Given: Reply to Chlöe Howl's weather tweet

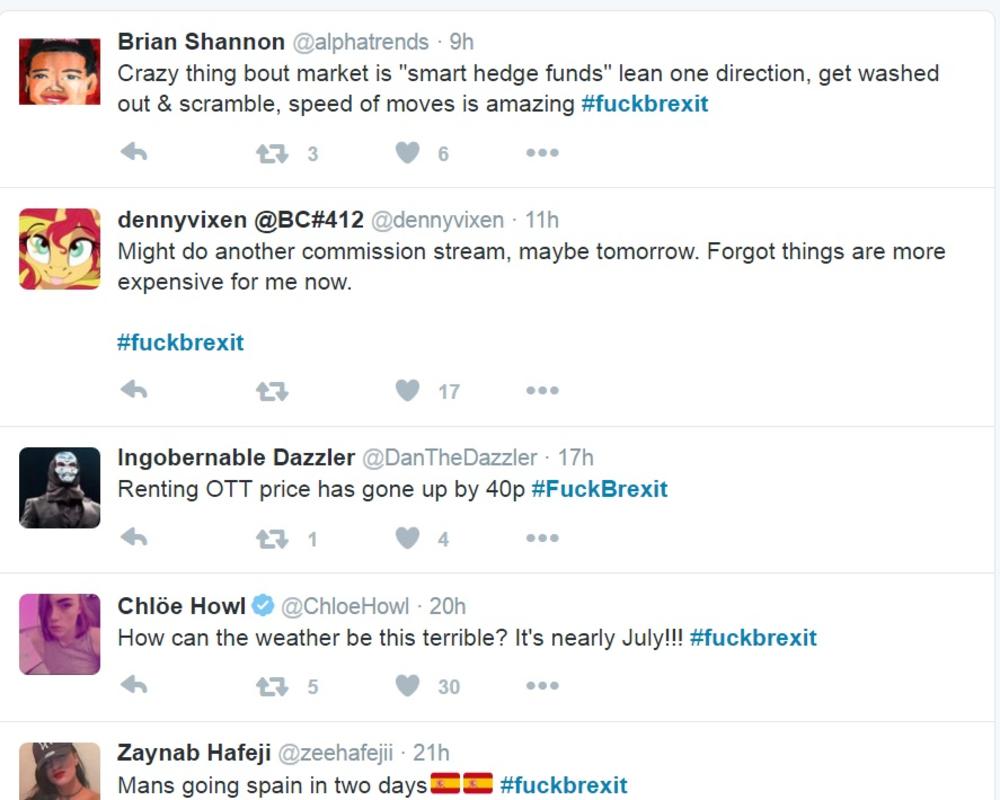Looking at the screenshot, I should tap(134, 686).
